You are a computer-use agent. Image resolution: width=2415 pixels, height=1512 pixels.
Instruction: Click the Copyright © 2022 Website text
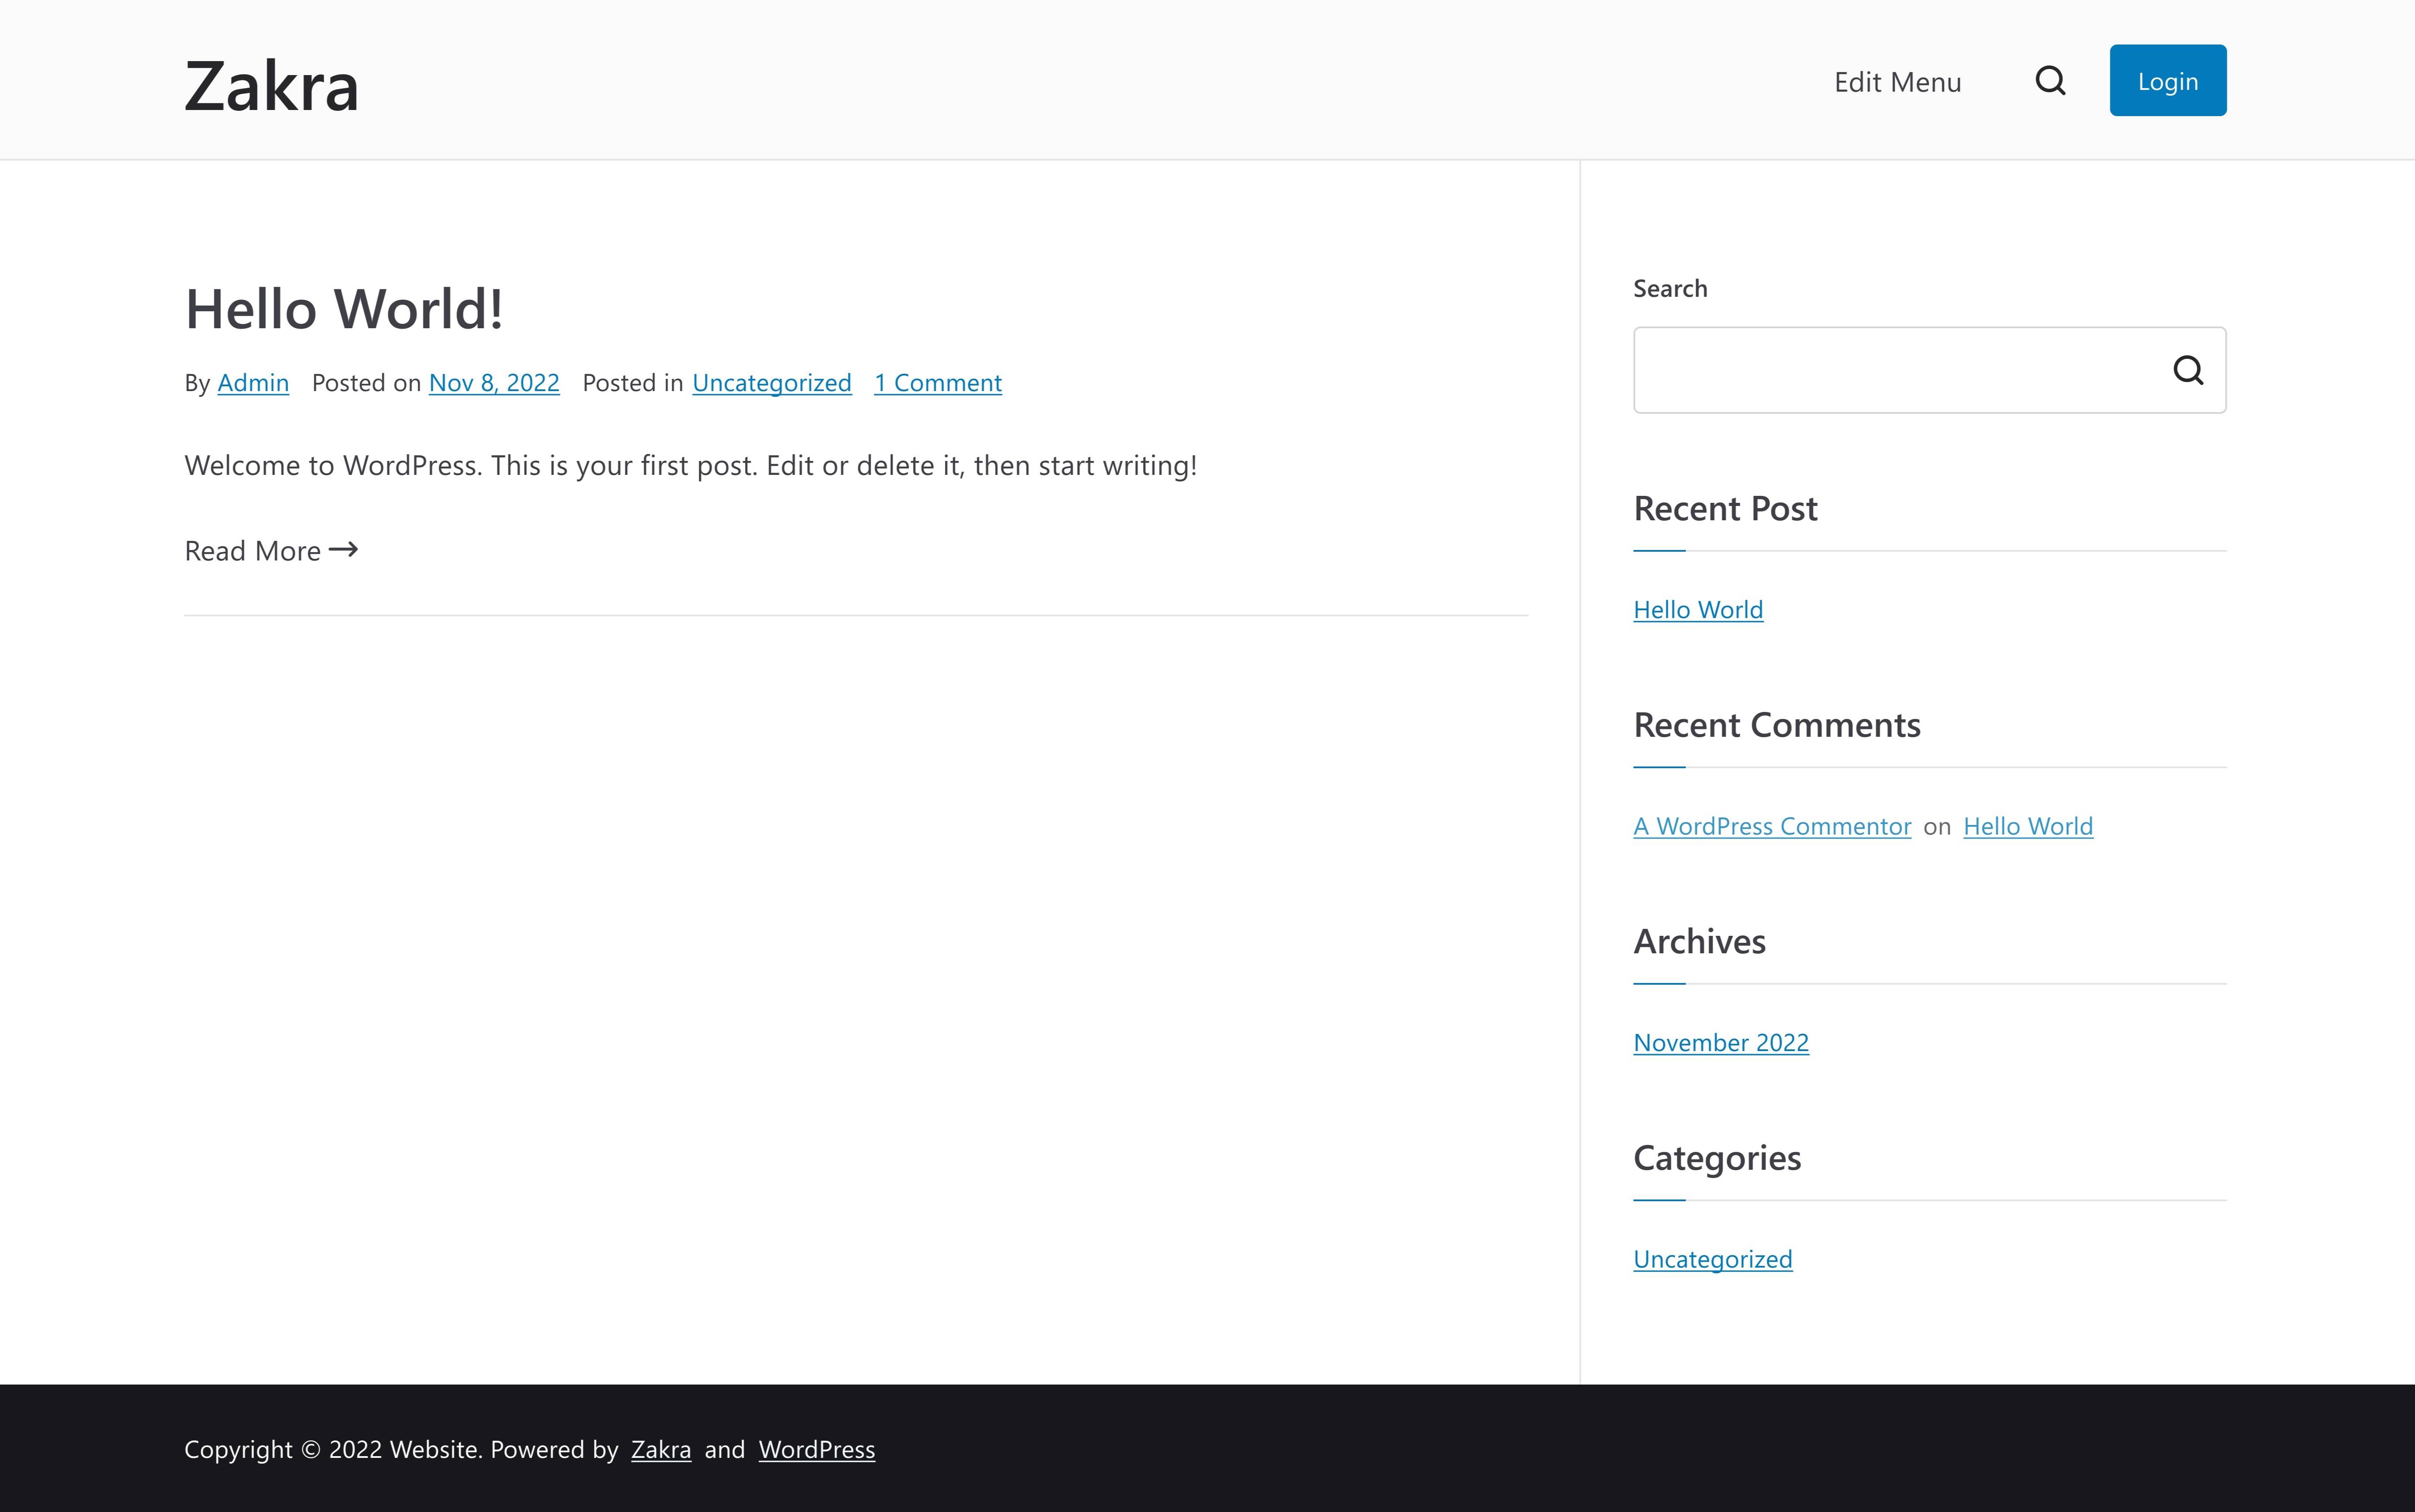(333, 1450)
